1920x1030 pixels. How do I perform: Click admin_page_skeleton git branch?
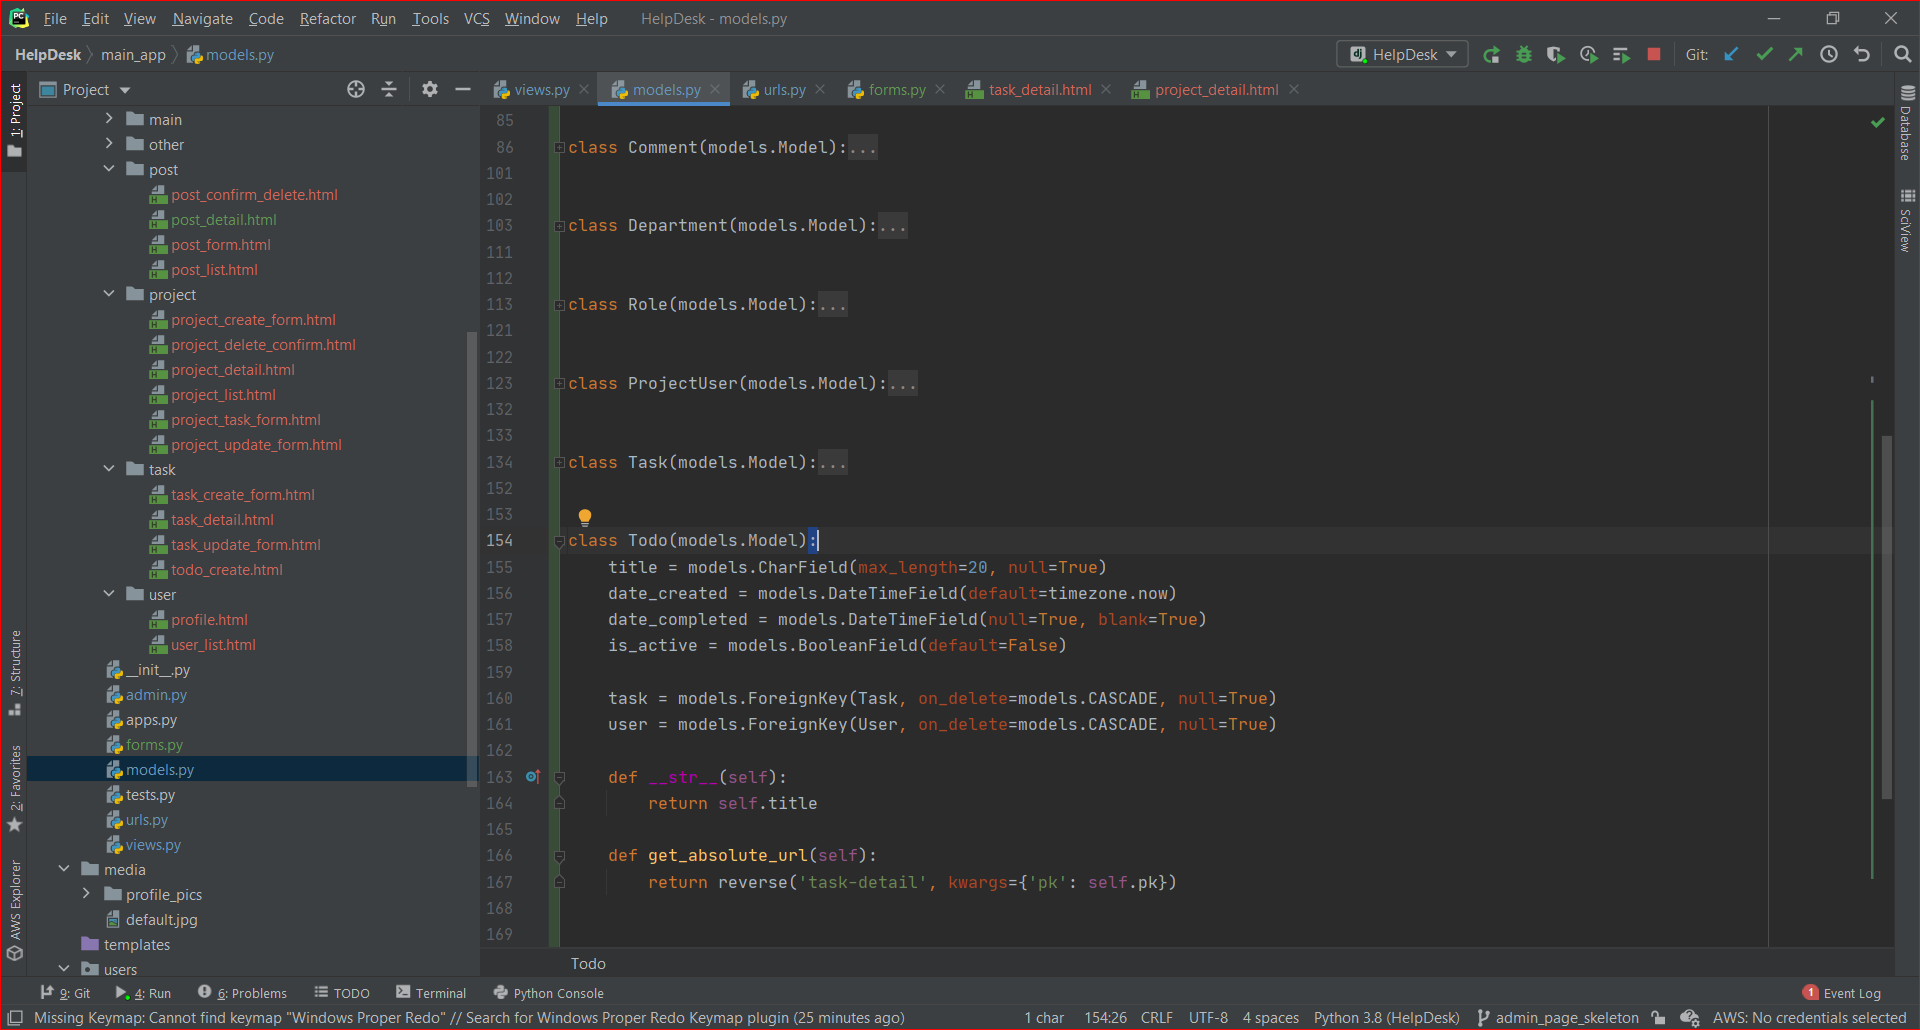pos(1558,1018)
